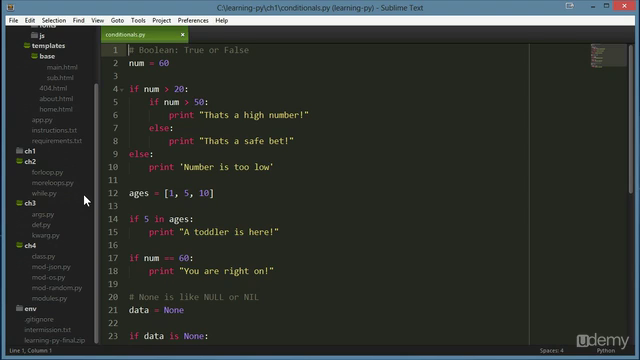
Task: Collapse the ch3 folder icon
Action: pos(19,203)
